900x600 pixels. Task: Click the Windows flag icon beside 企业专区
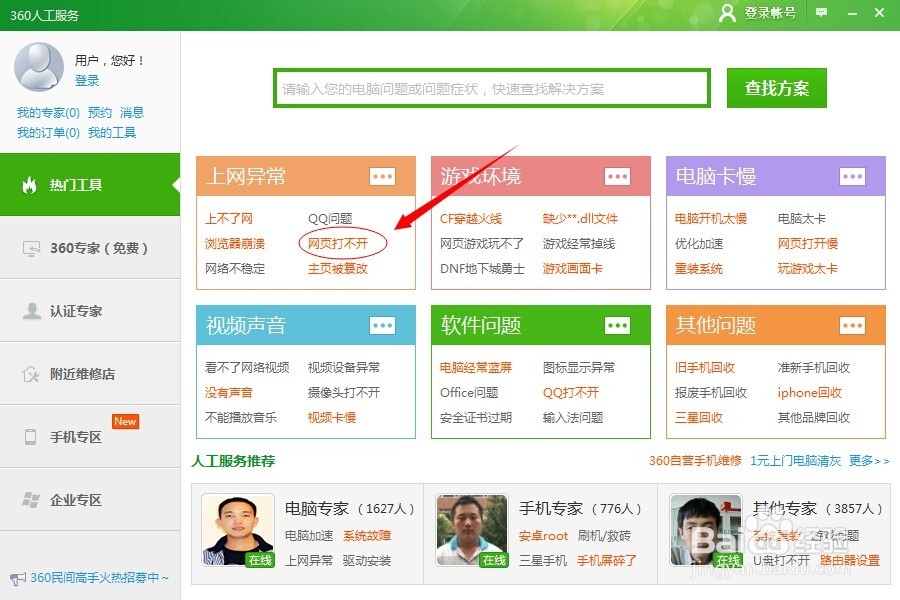point(31,500)
